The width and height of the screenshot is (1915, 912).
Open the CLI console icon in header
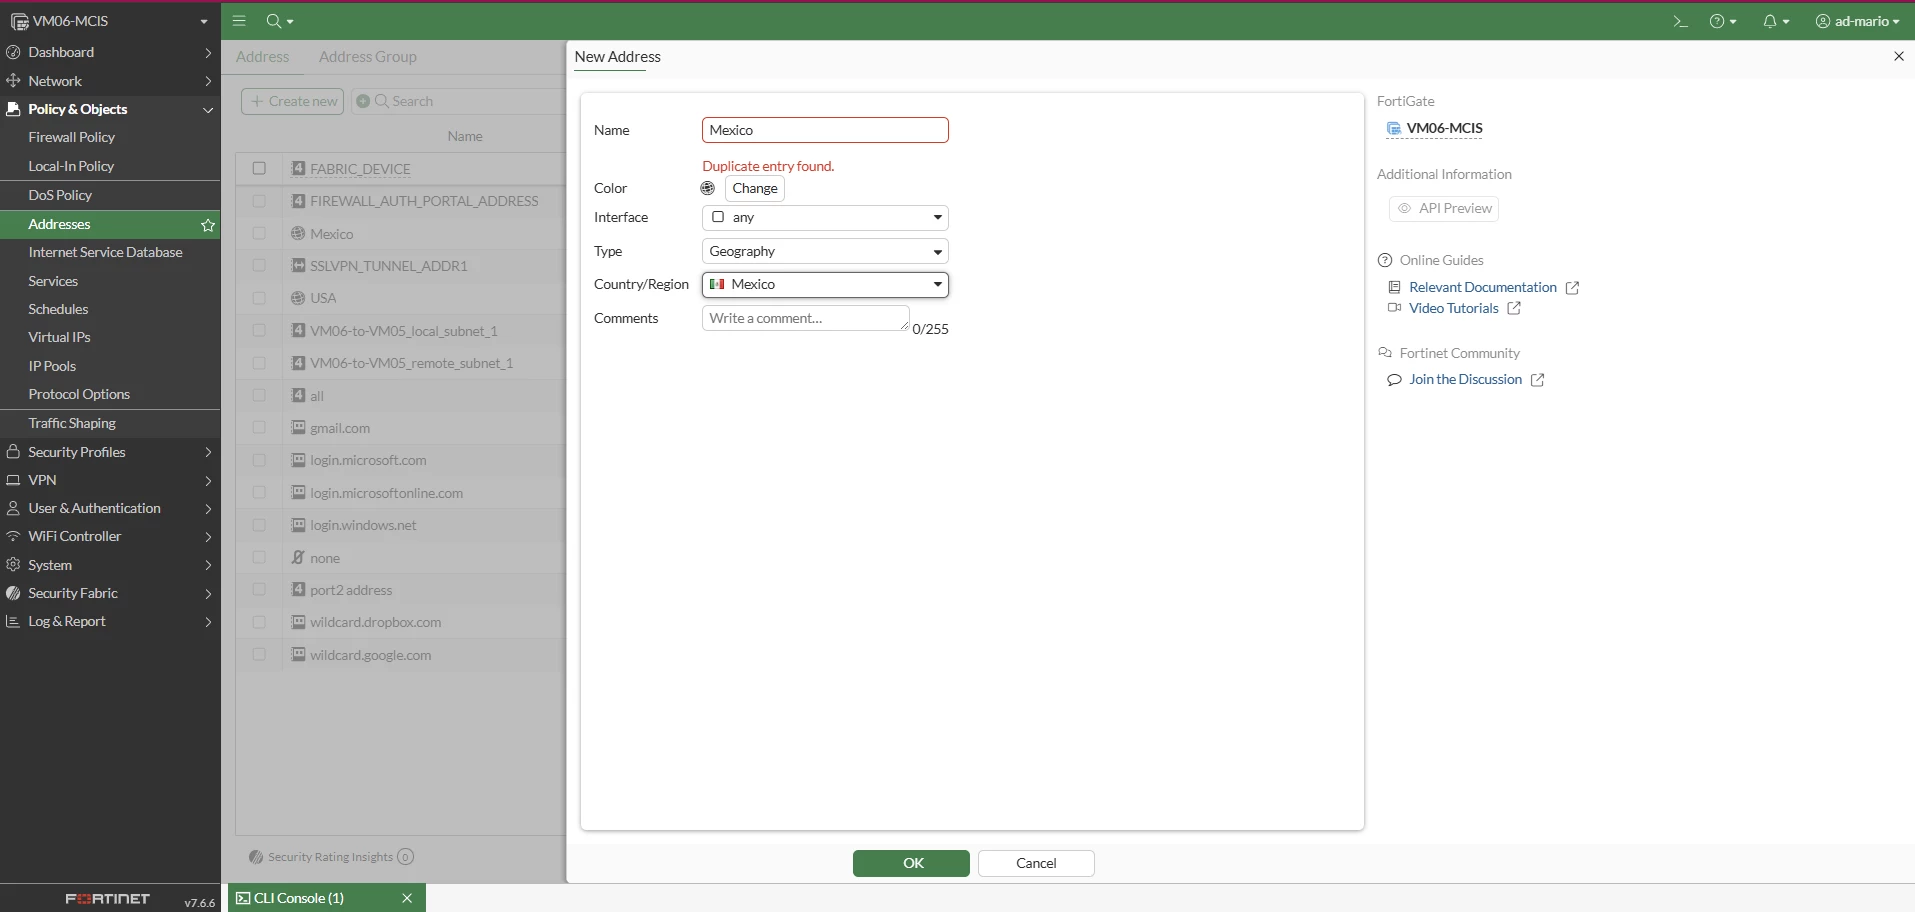(x=1680, y=21)
